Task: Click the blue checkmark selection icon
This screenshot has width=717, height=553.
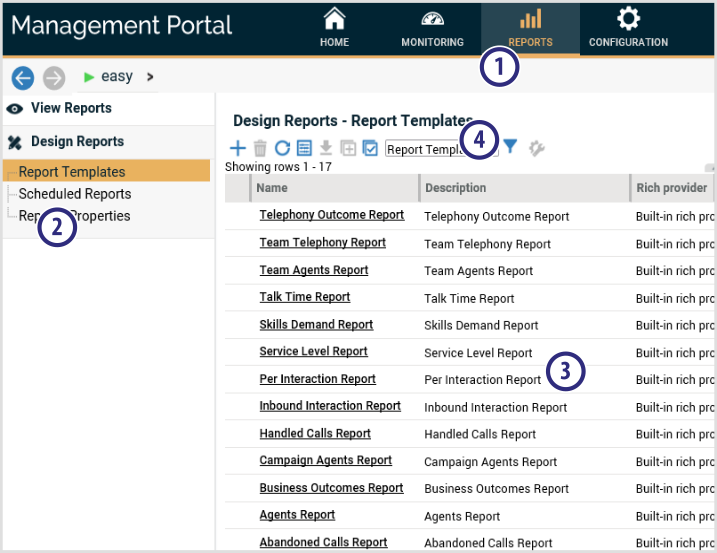Action: [370, 148]
